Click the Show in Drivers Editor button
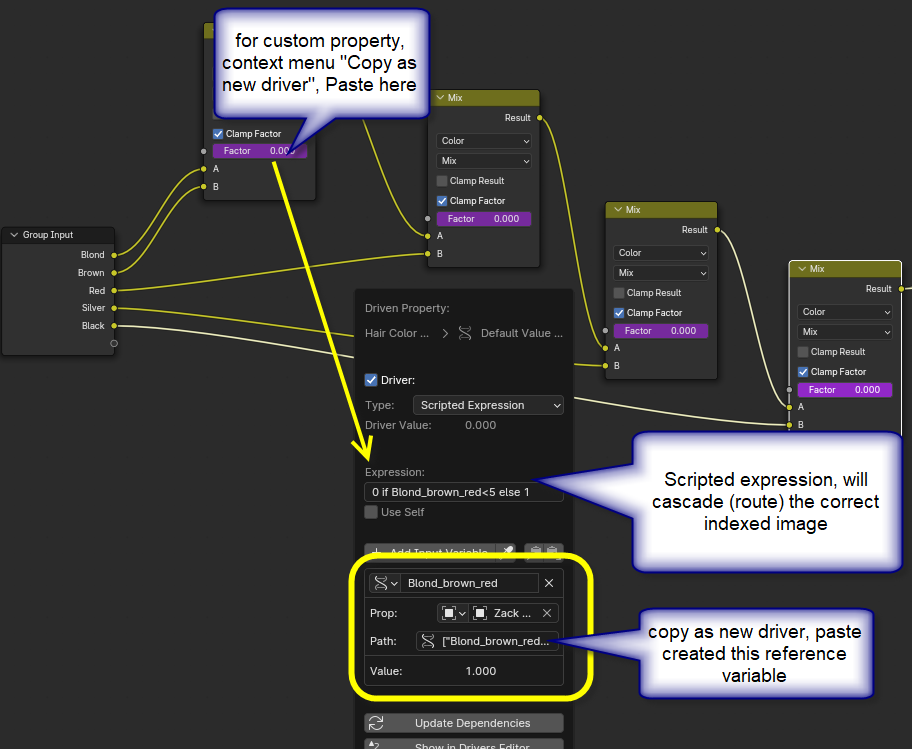The image size is (912, 749). point(464,744)
